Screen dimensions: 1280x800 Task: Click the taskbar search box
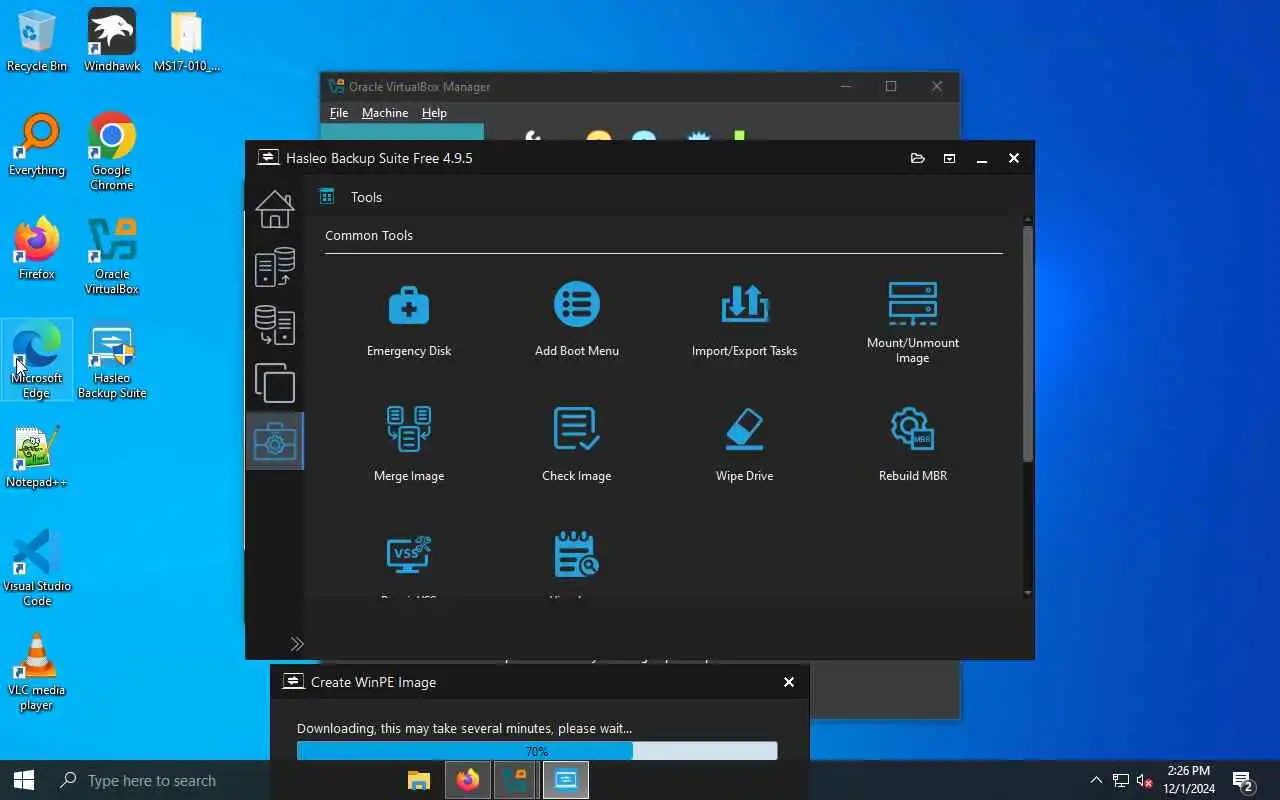[x=220, y=780]
